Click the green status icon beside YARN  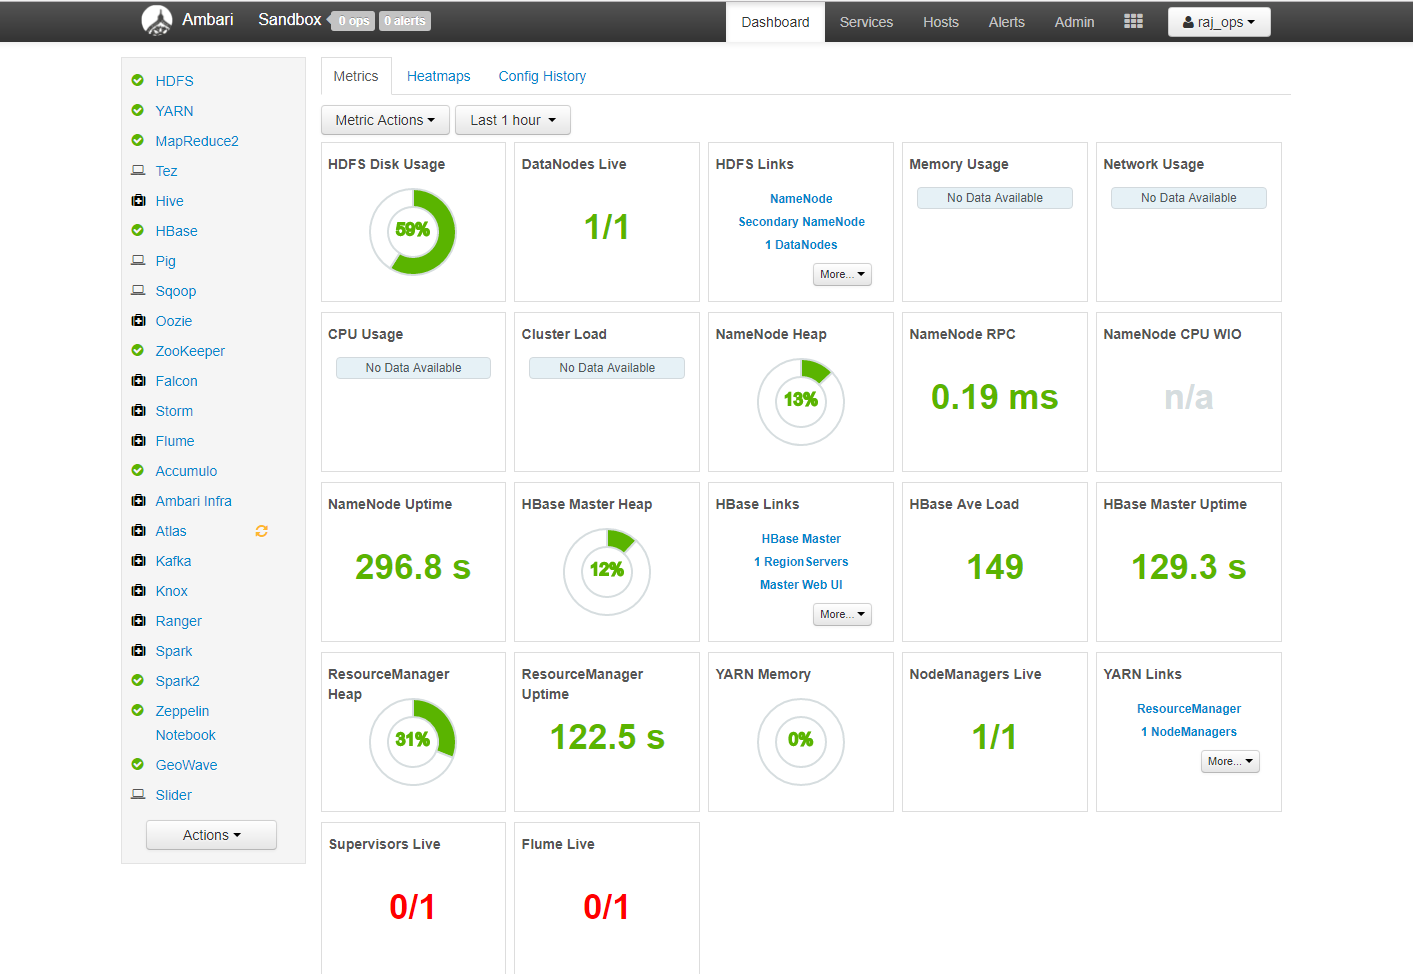coord(138,110)
